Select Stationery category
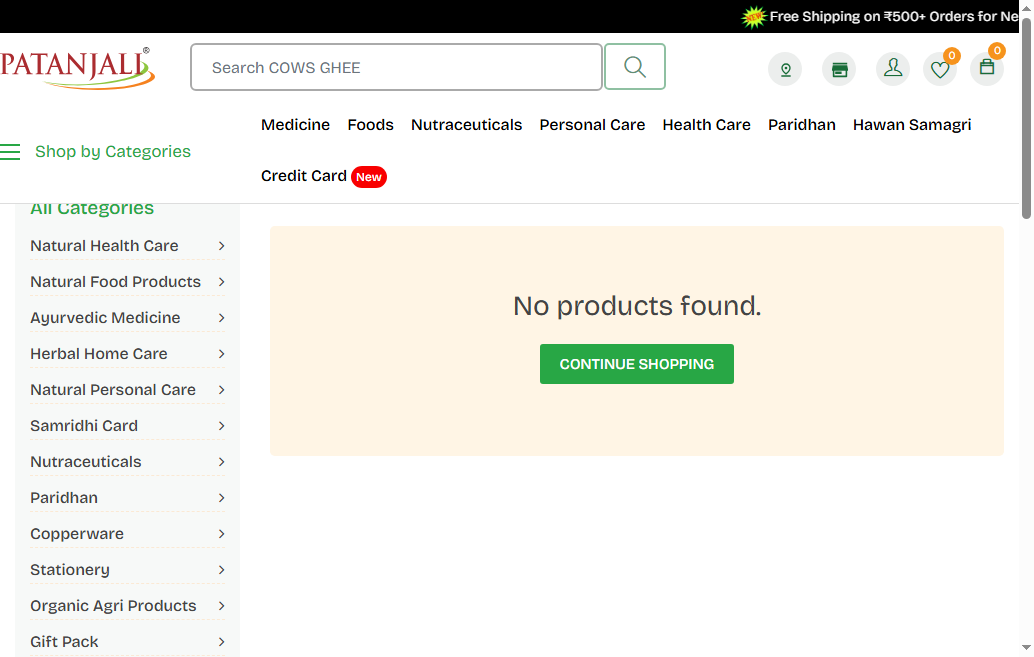Viewport: 1034px width, 657px height. tap(70, 570)
